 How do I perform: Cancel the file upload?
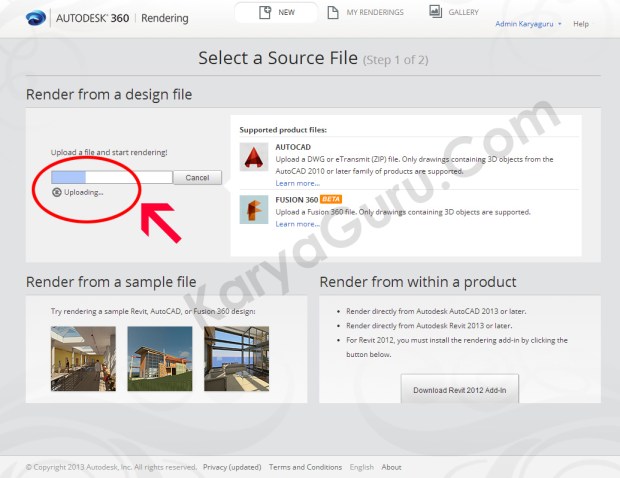coord(197,178)
